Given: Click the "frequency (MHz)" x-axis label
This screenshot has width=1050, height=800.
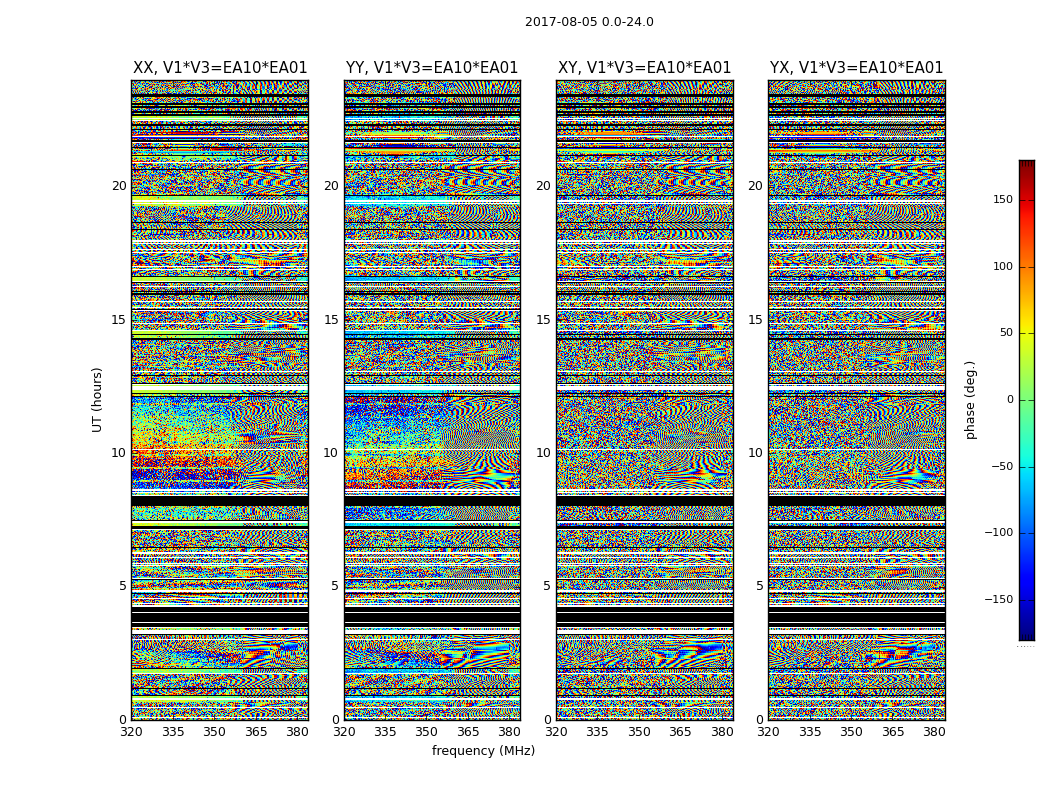Looking at the screenshot, I should [x=483, y=750].
